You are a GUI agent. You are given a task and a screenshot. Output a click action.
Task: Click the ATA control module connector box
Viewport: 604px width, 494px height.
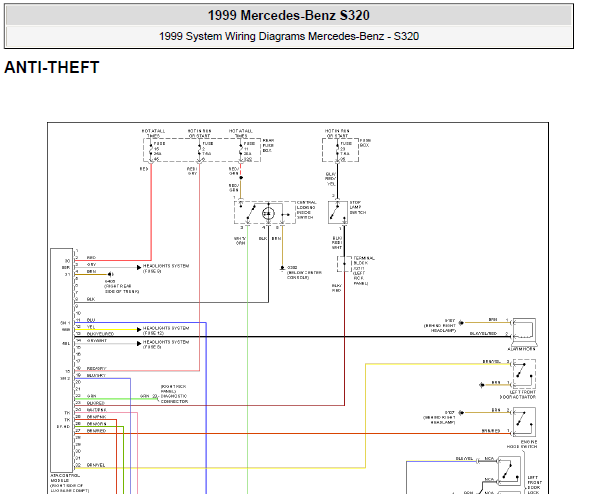62,361
